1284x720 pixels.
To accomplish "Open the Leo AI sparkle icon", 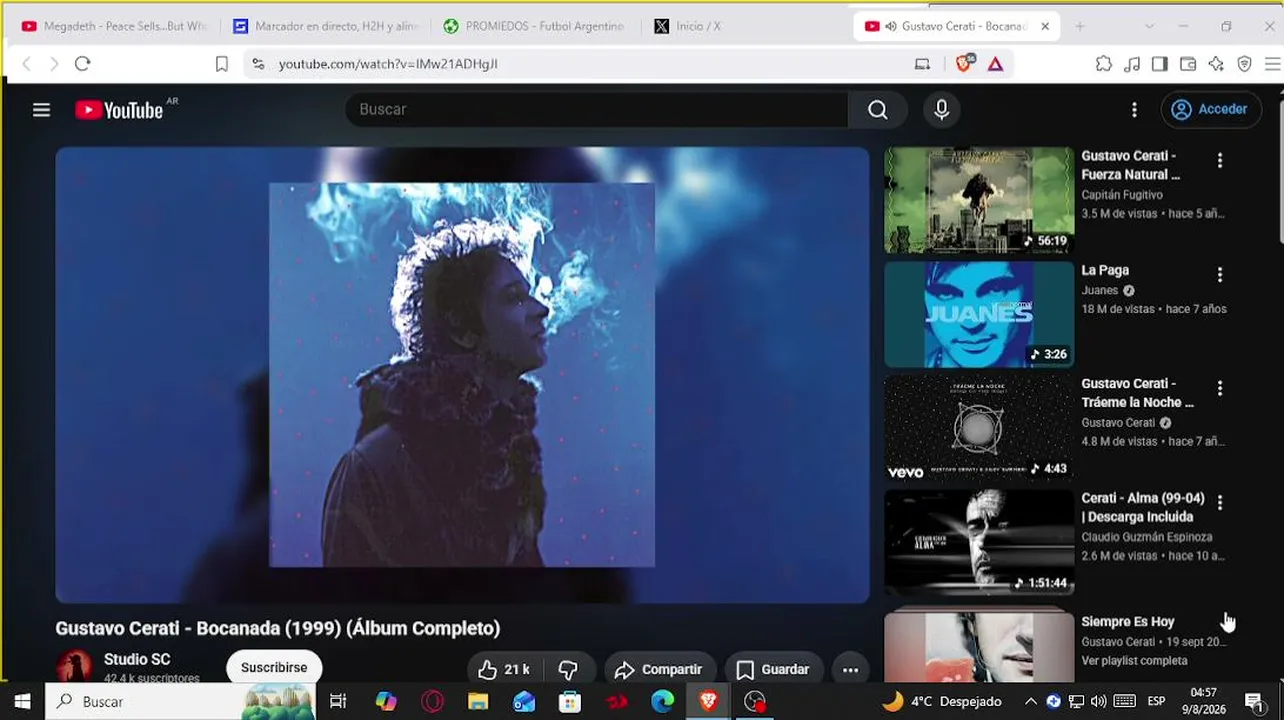I will pos(1216,64).
